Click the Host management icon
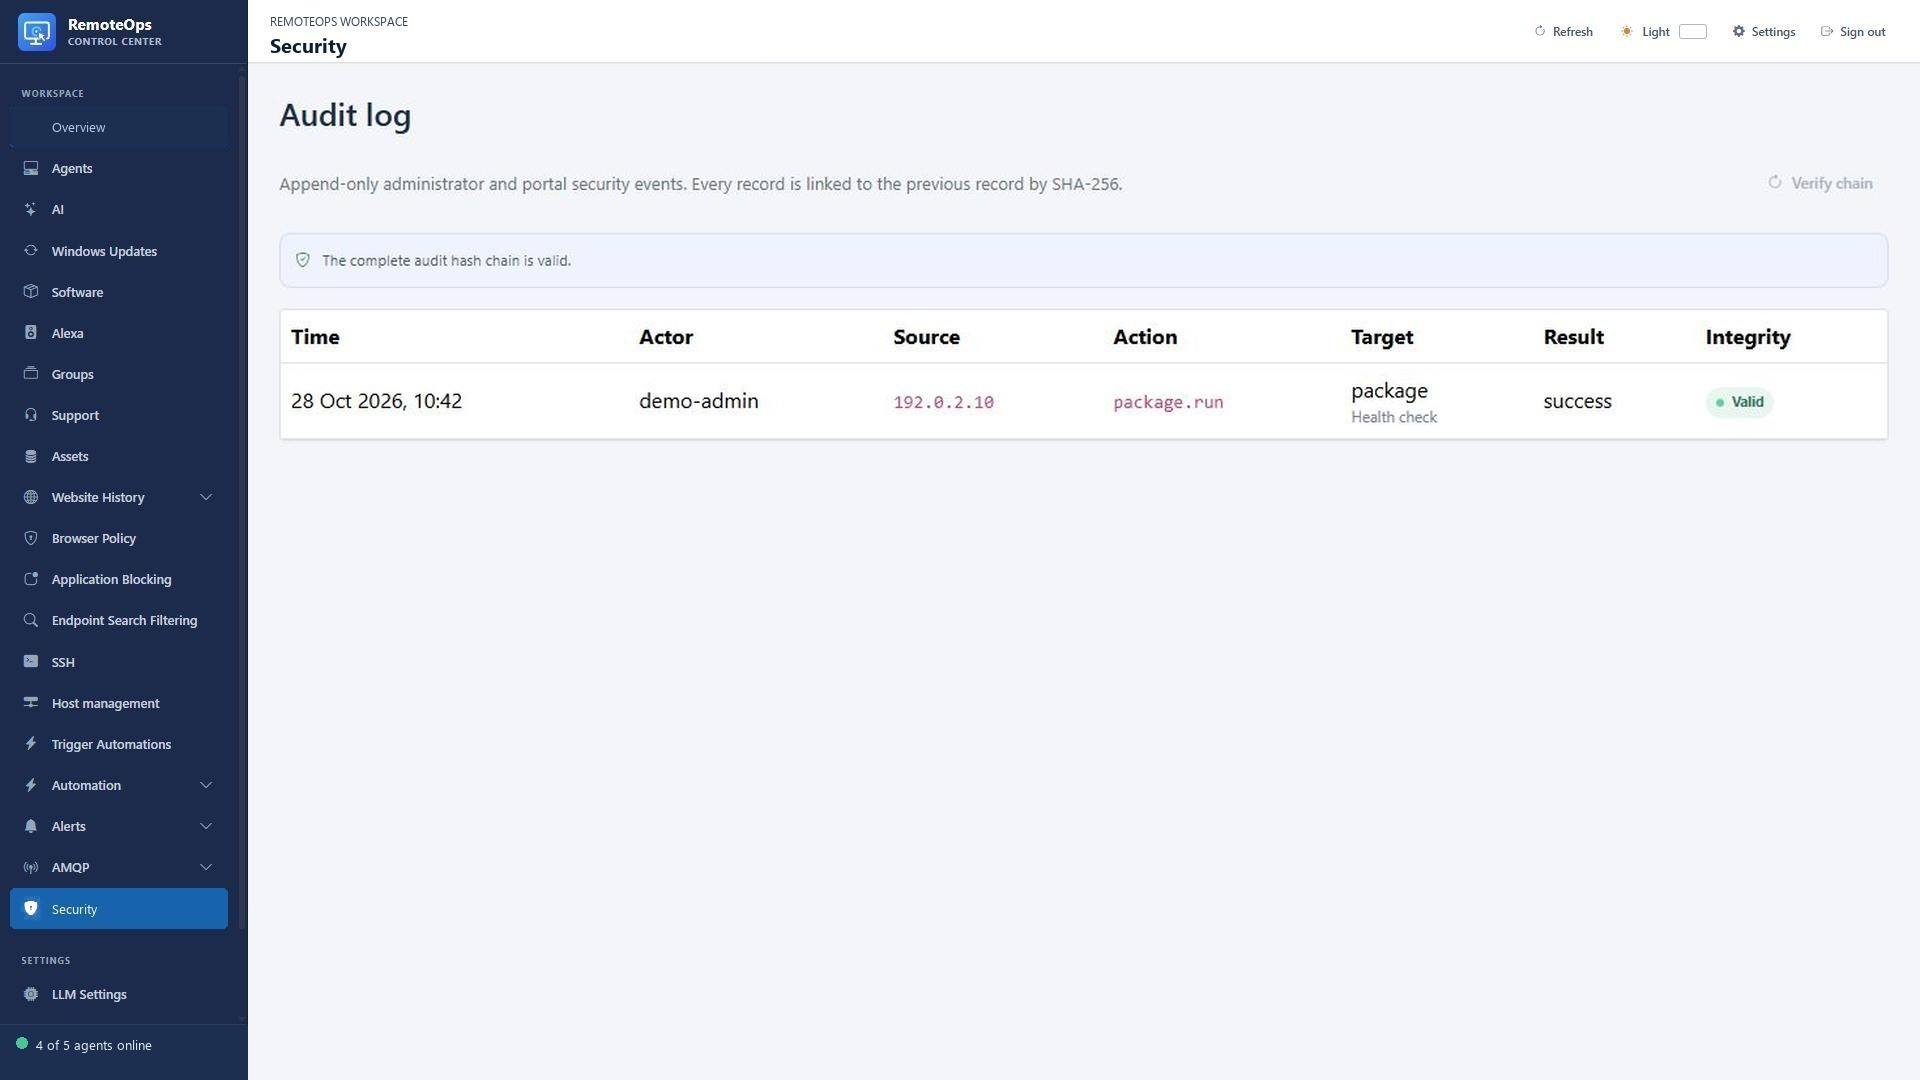 tap(31, 703)
